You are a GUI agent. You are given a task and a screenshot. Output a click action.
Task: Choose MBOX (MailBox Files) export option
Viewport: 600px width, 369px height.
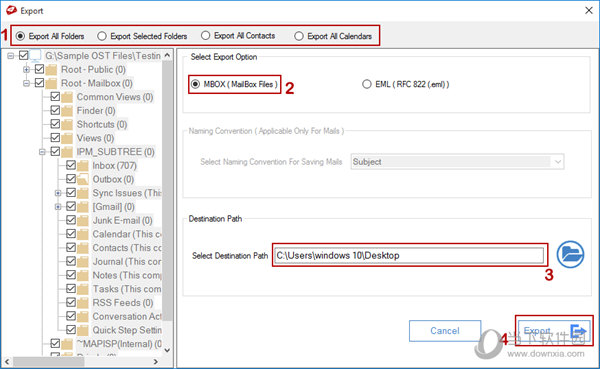pos(196,84)
